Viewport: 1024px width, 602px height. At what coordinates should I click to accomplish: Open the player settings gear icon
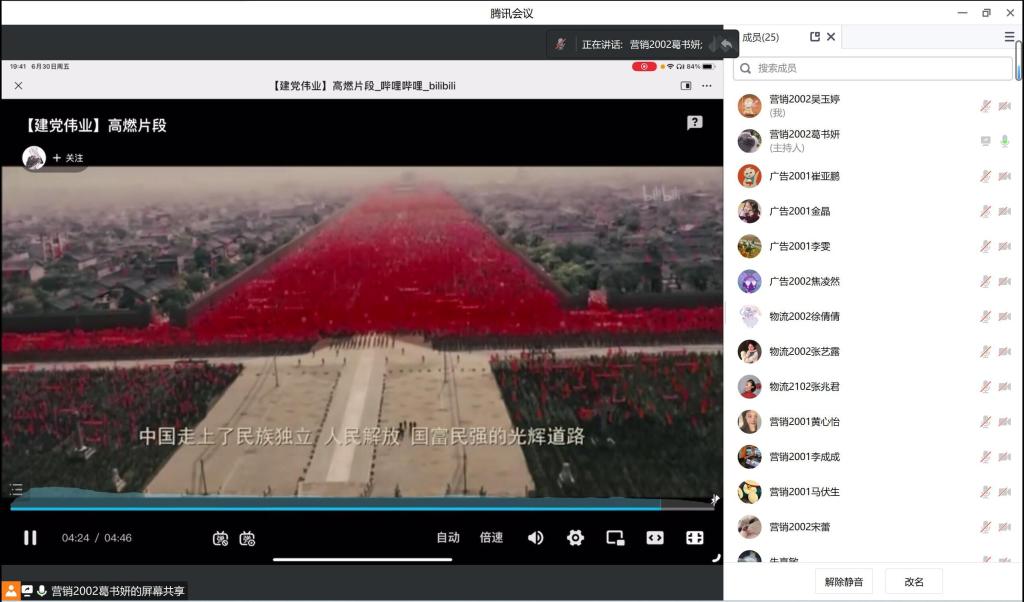(x=575, y=538)
